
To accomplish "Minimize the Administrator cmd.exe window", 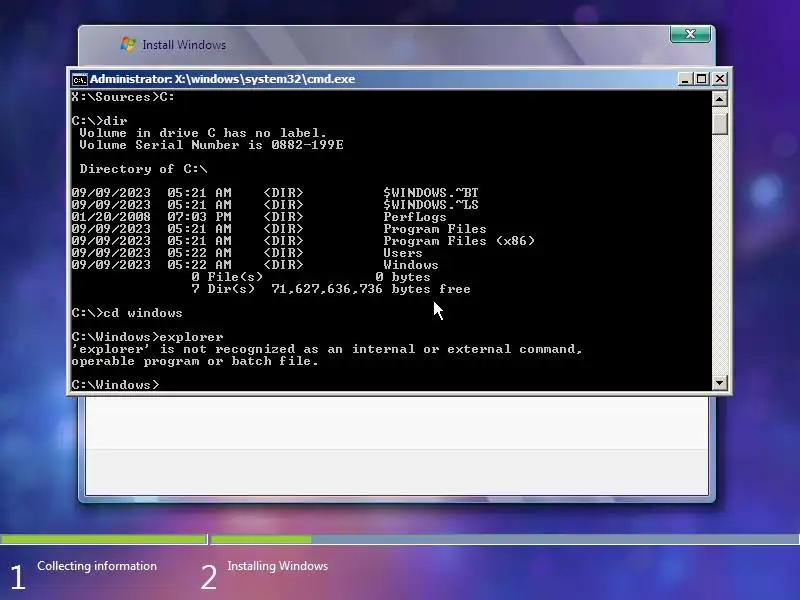I will click(x=685, y=79).
